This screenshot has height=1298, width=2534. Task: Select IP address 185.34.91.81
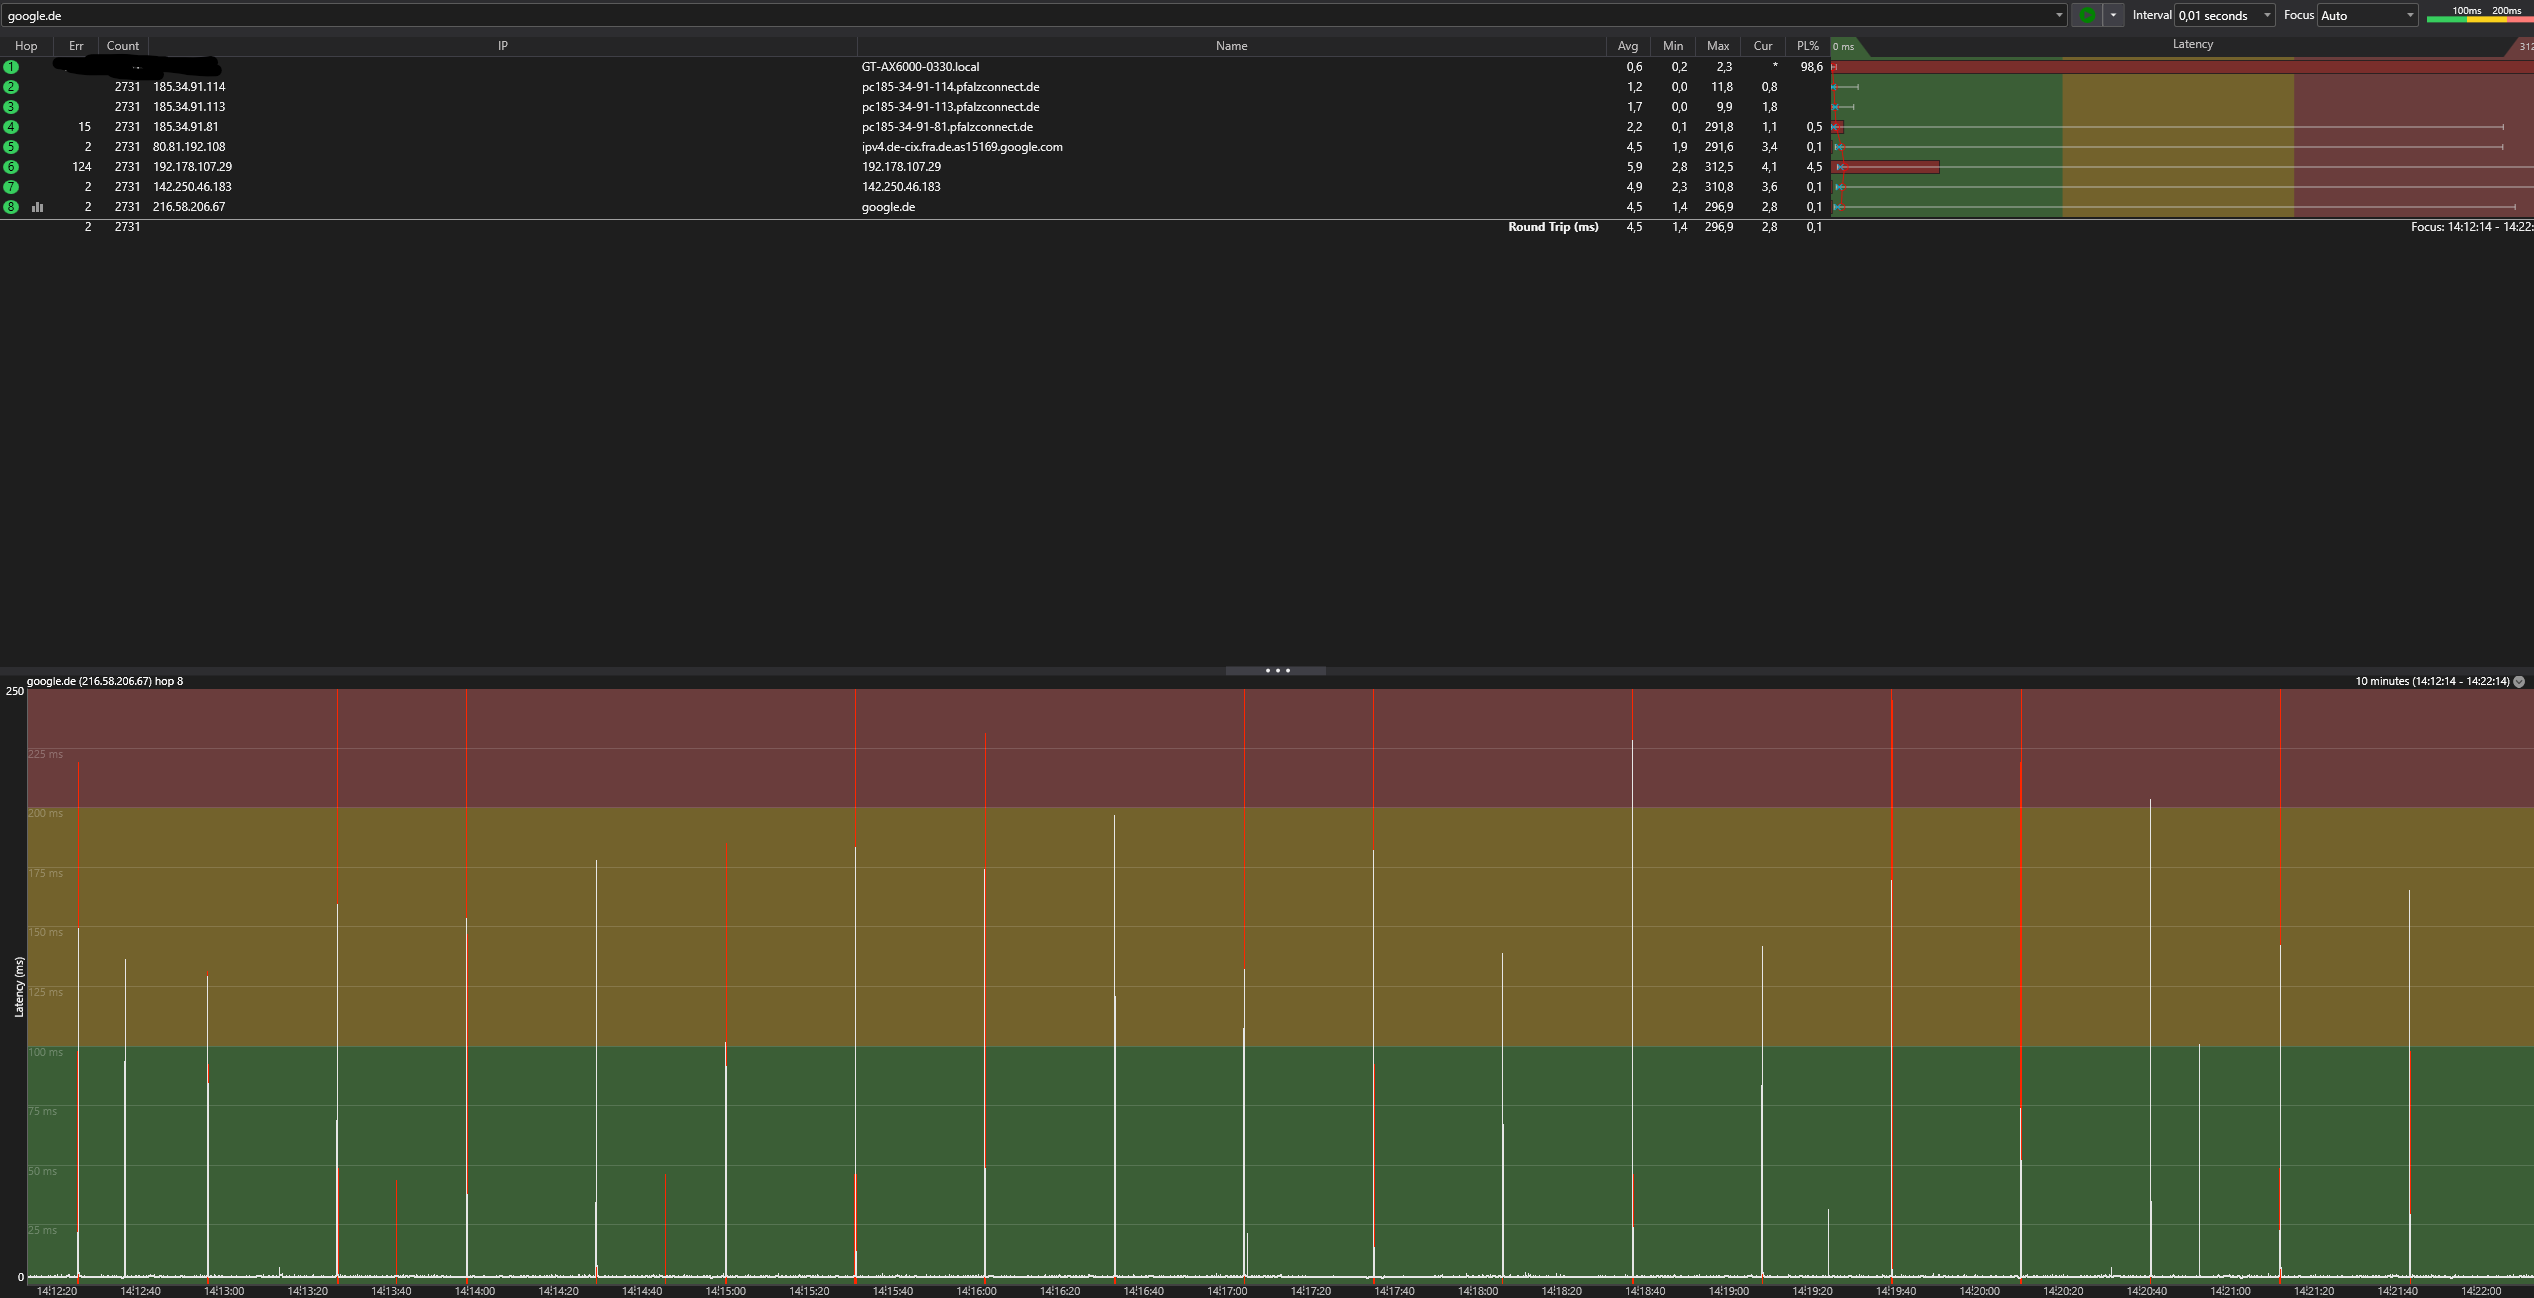pos(186,127)
